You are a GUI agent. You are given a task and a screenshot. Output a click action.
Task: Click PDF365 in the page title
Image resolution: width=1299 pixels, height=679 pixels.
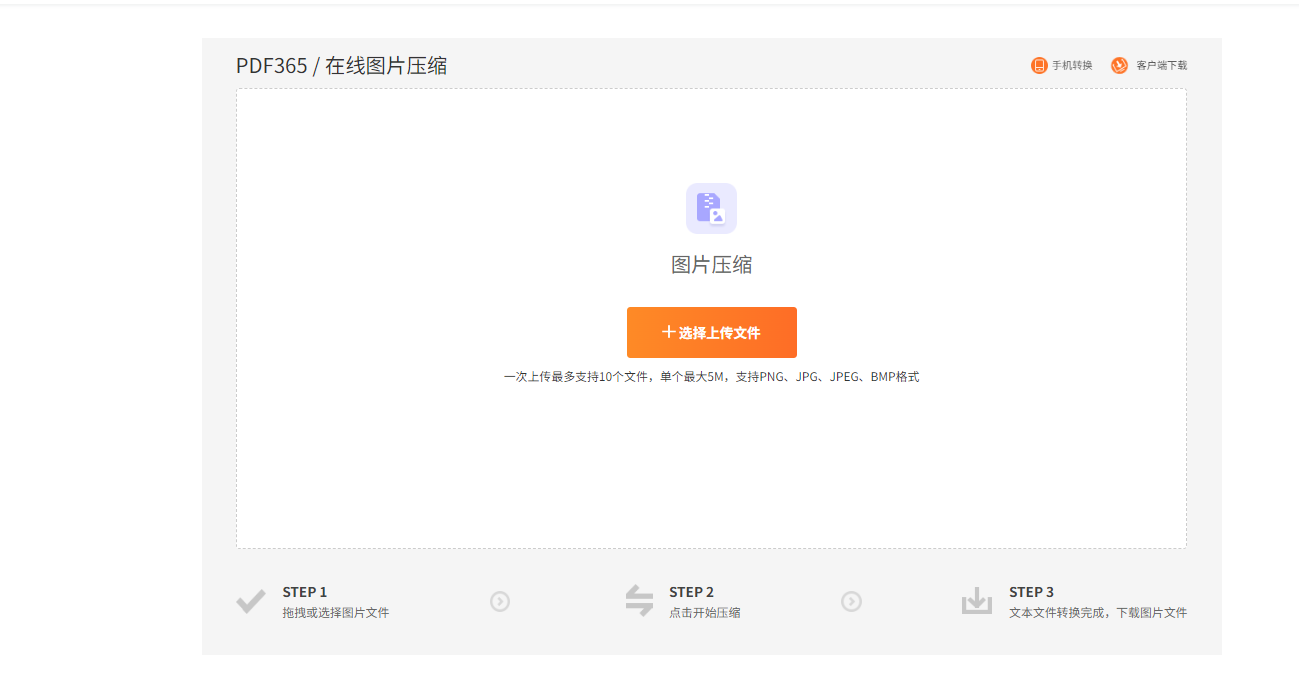coord(271,66)
